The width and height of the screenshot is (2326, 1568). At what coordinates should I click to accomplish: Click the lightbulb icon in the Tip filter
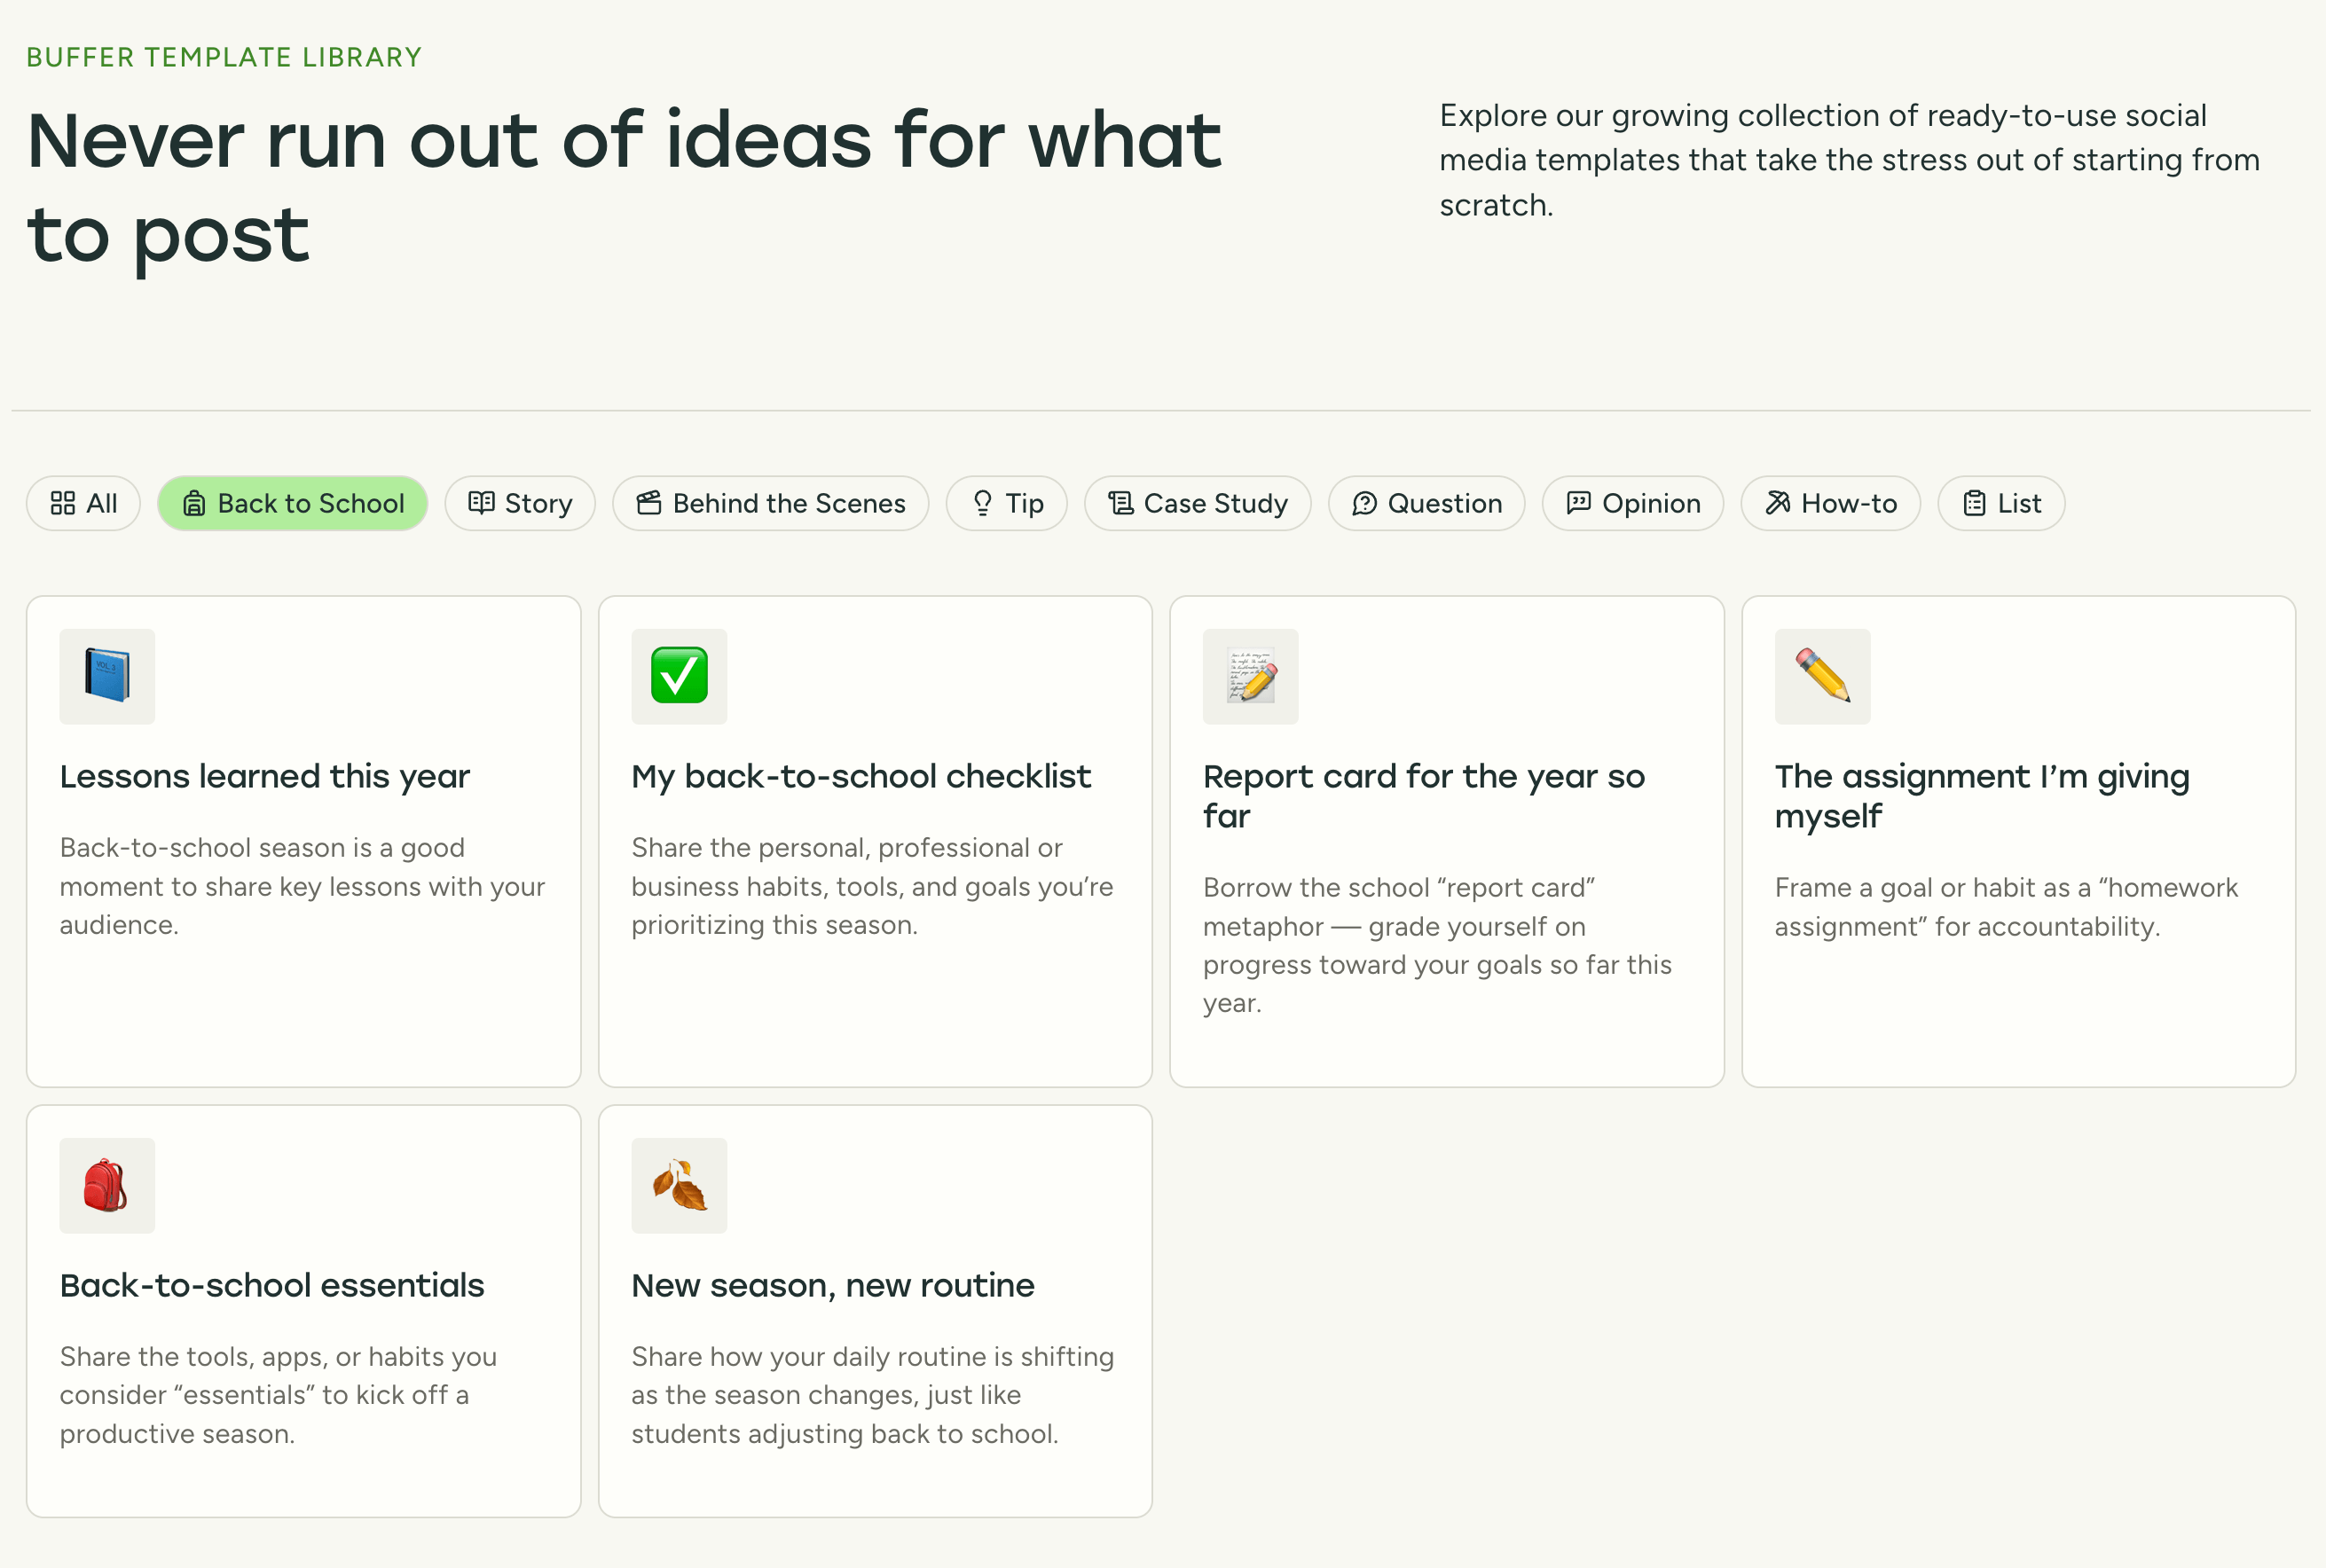[x=982, y=503]
